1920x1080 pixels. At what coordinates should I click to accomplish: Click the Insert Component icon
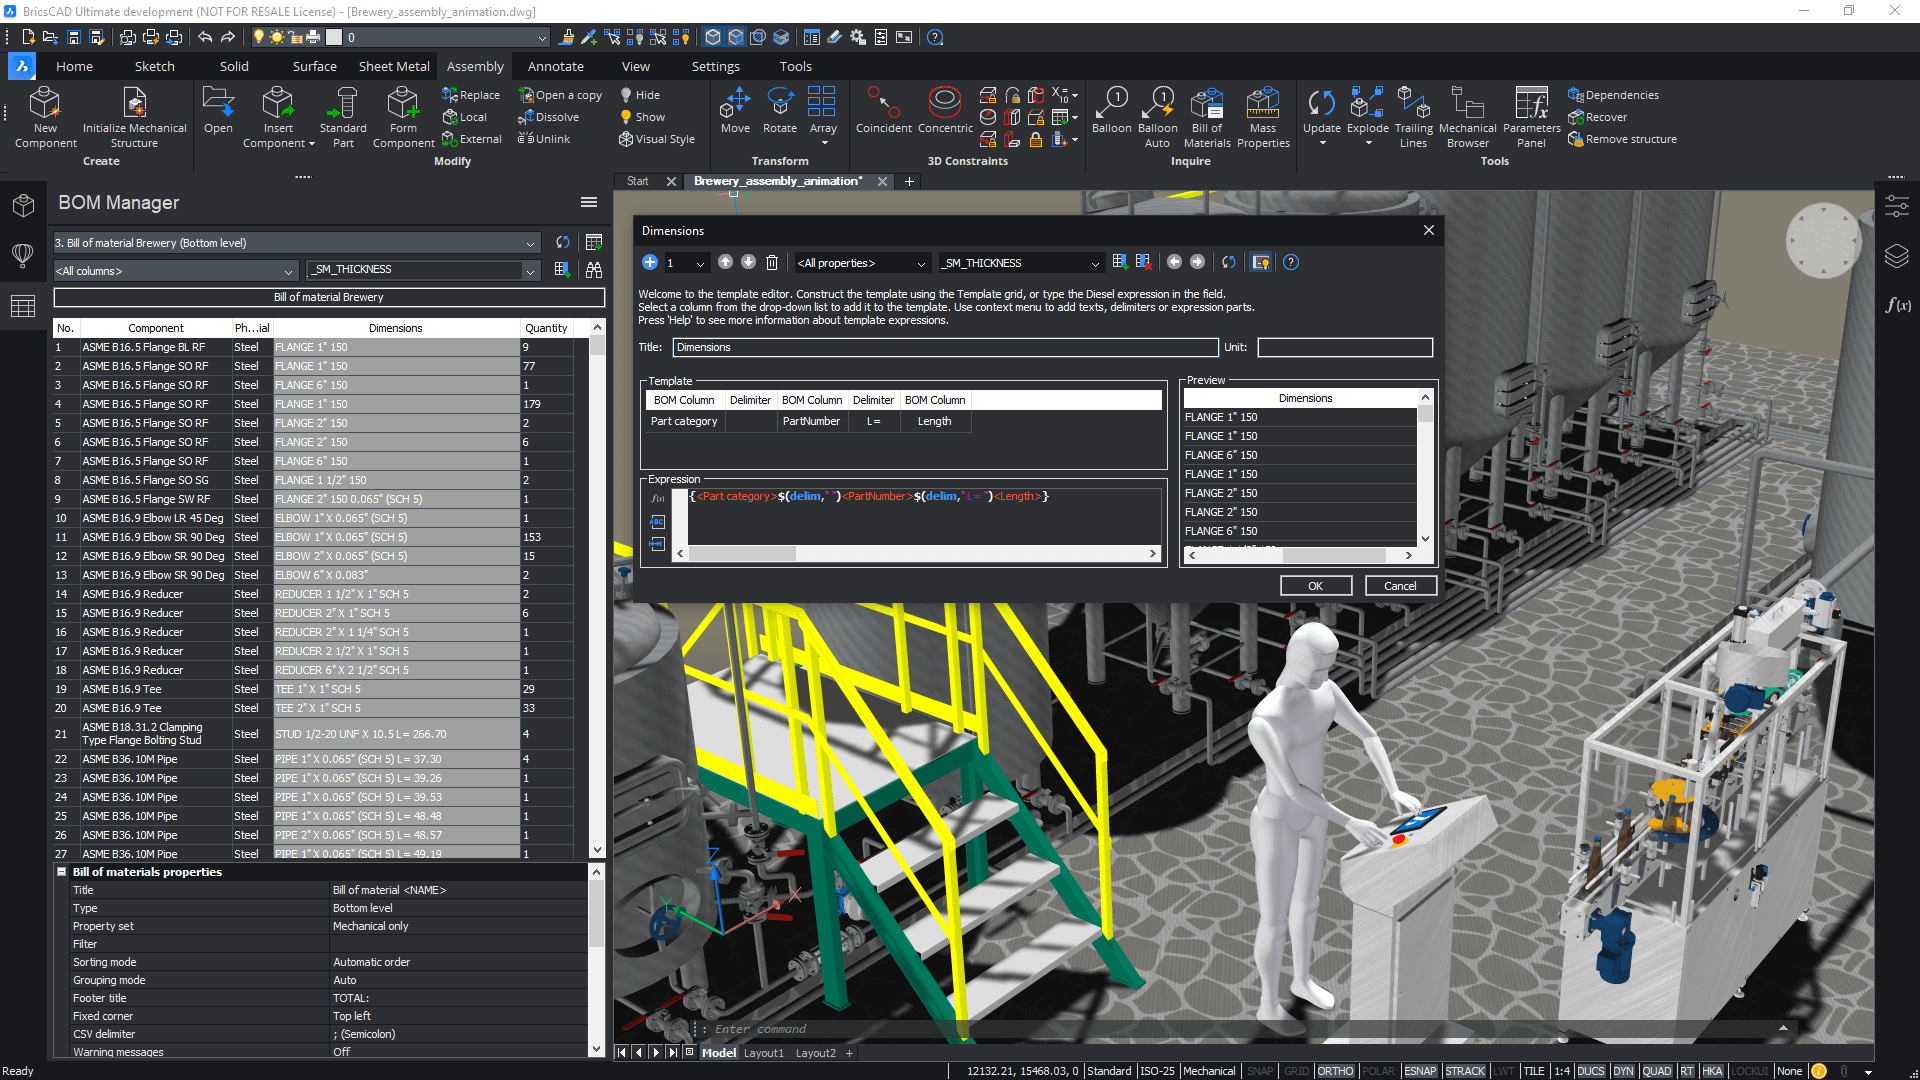click(278, 103)
